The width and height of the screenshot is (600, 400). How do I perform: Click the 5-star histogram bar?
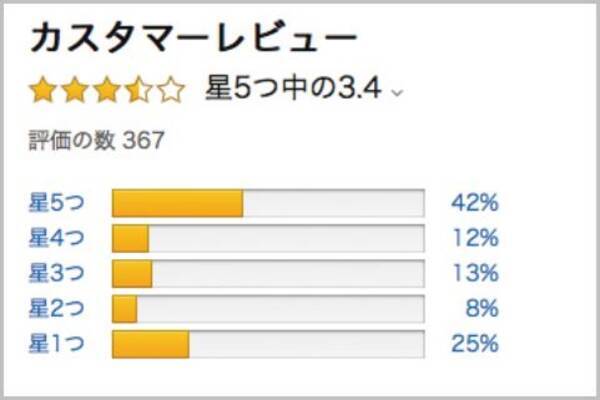[268, 203]
